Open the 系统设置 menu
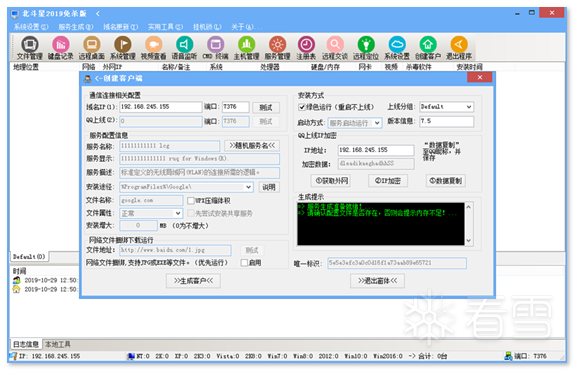This screenshot has width=574, height=370. pos(31,27)
